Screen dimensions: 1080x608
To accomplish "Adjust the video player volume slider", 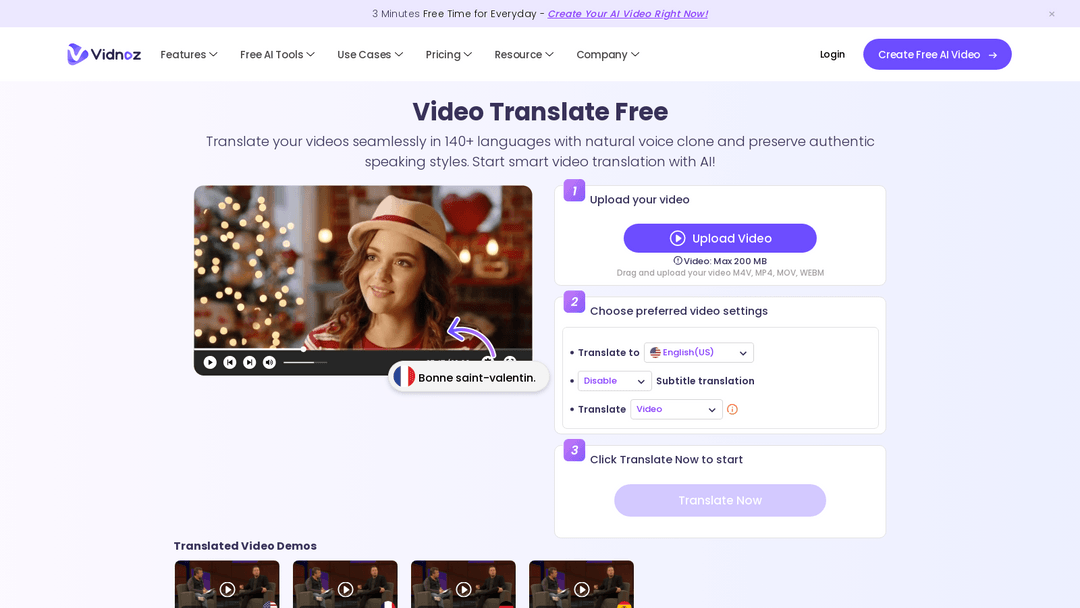I will point(305,362).
